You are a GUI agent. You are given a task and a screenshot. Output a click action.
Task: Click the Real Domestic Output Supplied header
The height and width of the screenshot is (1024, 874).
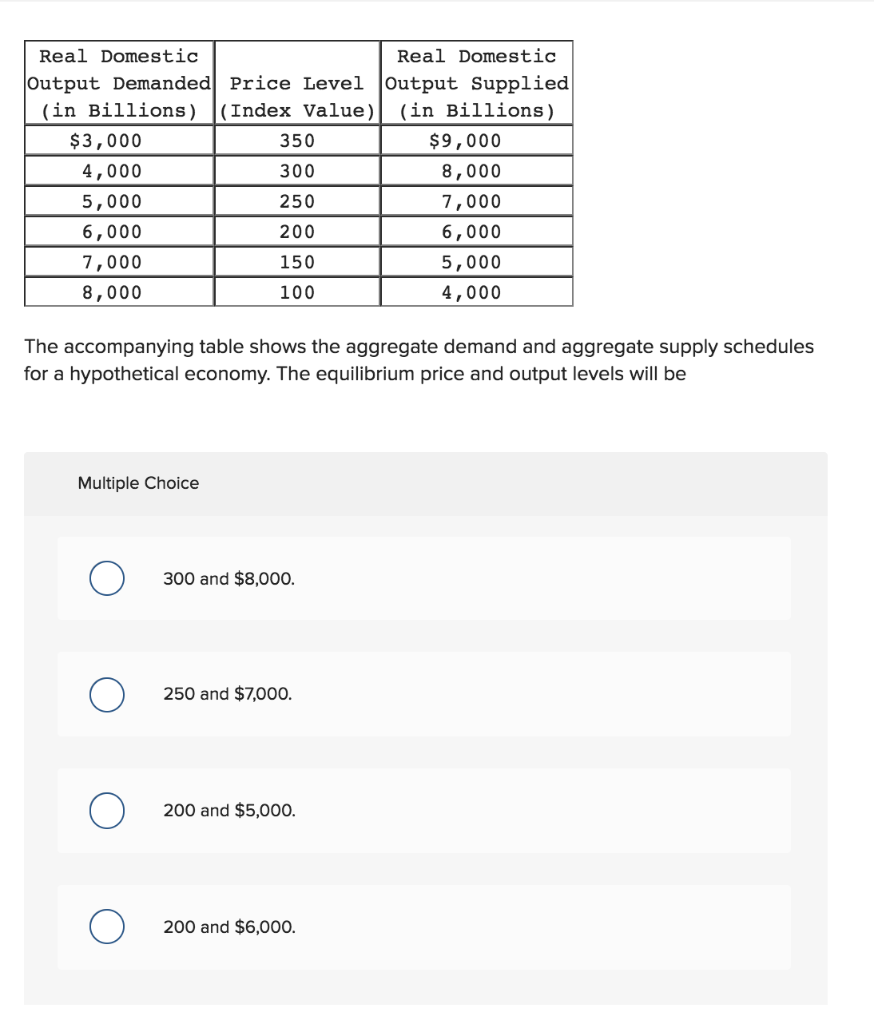pos(474,83)
